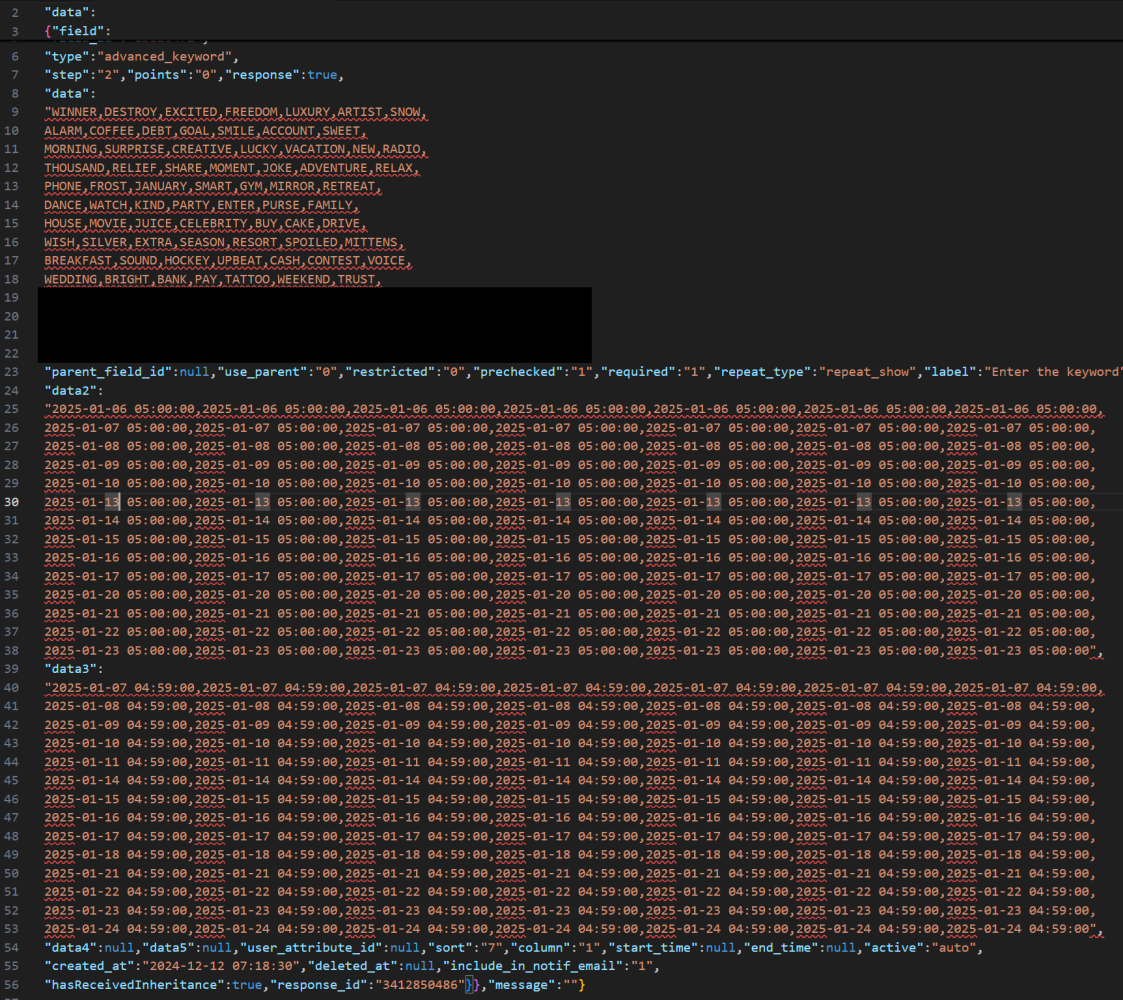The width and height of the screenshot is (1123, 1000).
Task: Click line number 39 in the gutter
Action: point(11,668)
